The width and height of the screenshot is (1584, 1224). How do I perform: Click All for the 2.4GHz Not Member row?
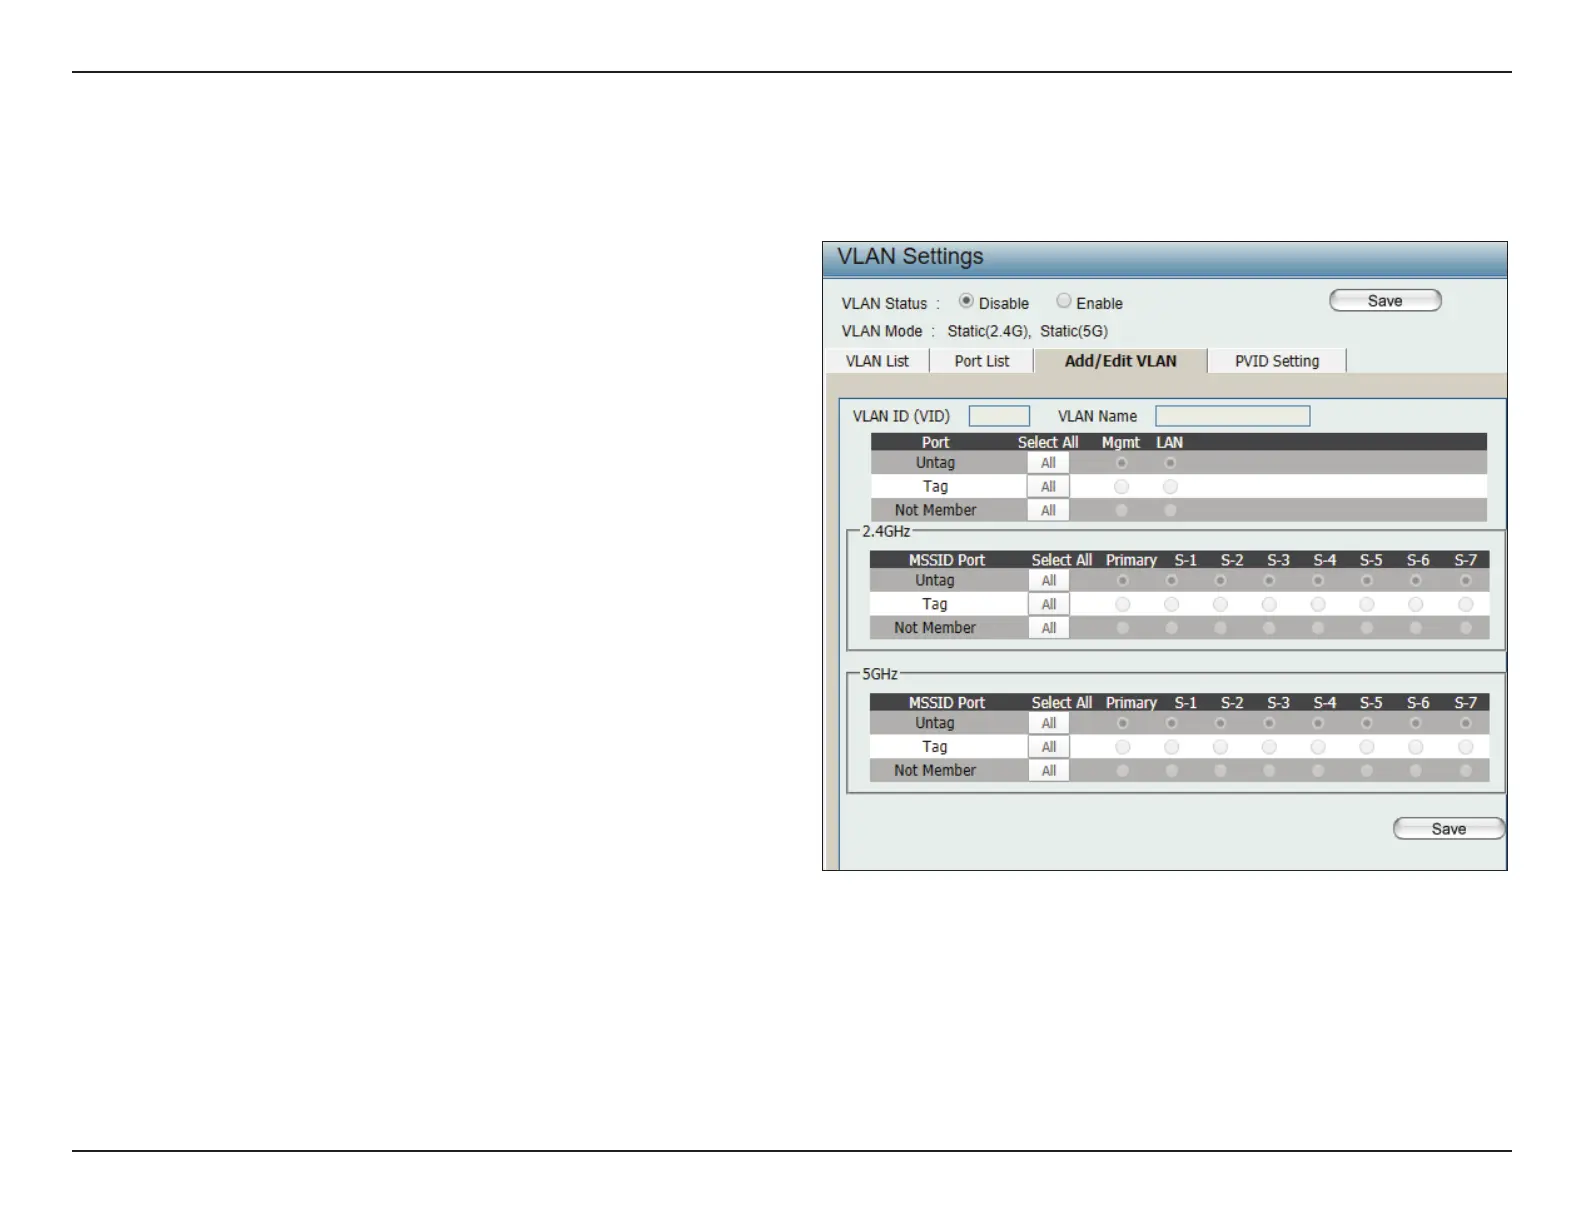(1049, 628)
